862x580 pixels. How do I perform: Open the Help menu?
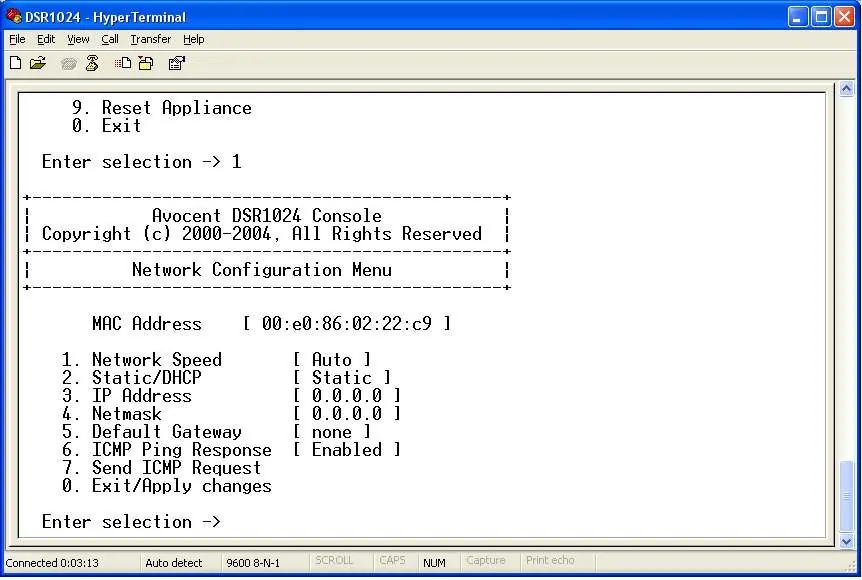pyautogui.click(x=194, y=39)
